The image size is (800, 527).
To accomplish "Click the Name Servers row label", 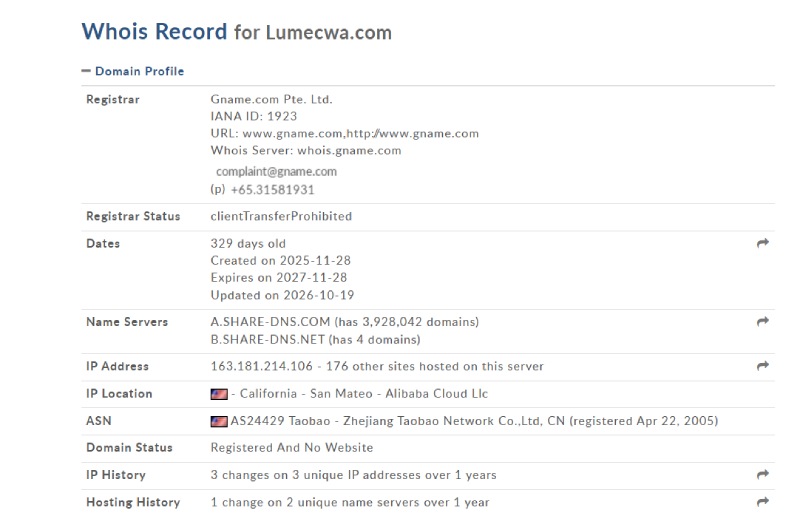I will [x=127, y=322].
